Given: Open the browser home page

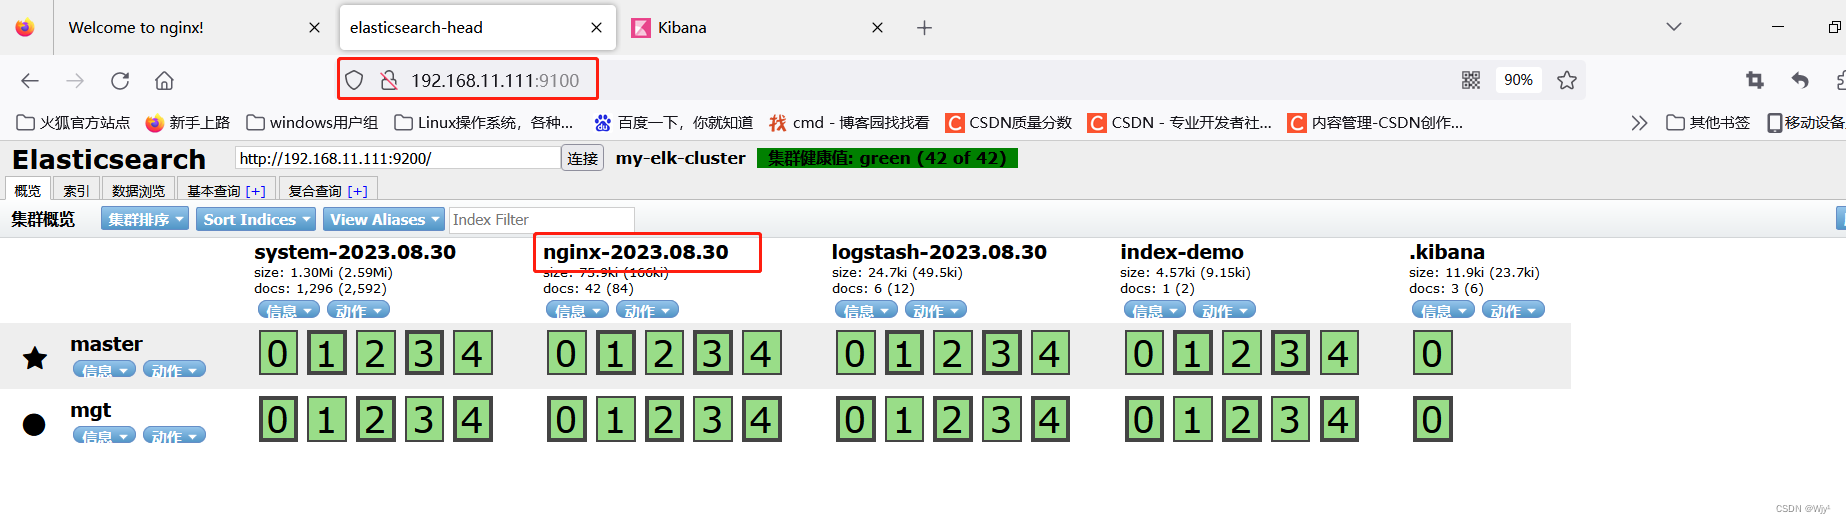Looking at the screenshot, I should pos(165,80).
